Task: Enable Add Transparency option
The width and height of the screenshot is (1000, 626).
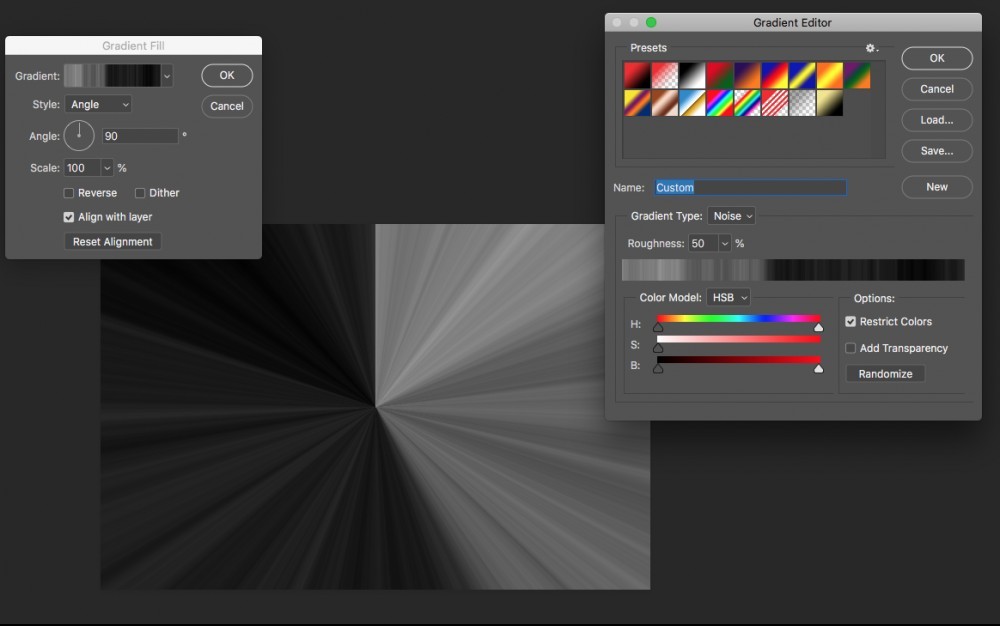Action: [x=850, y=348]
